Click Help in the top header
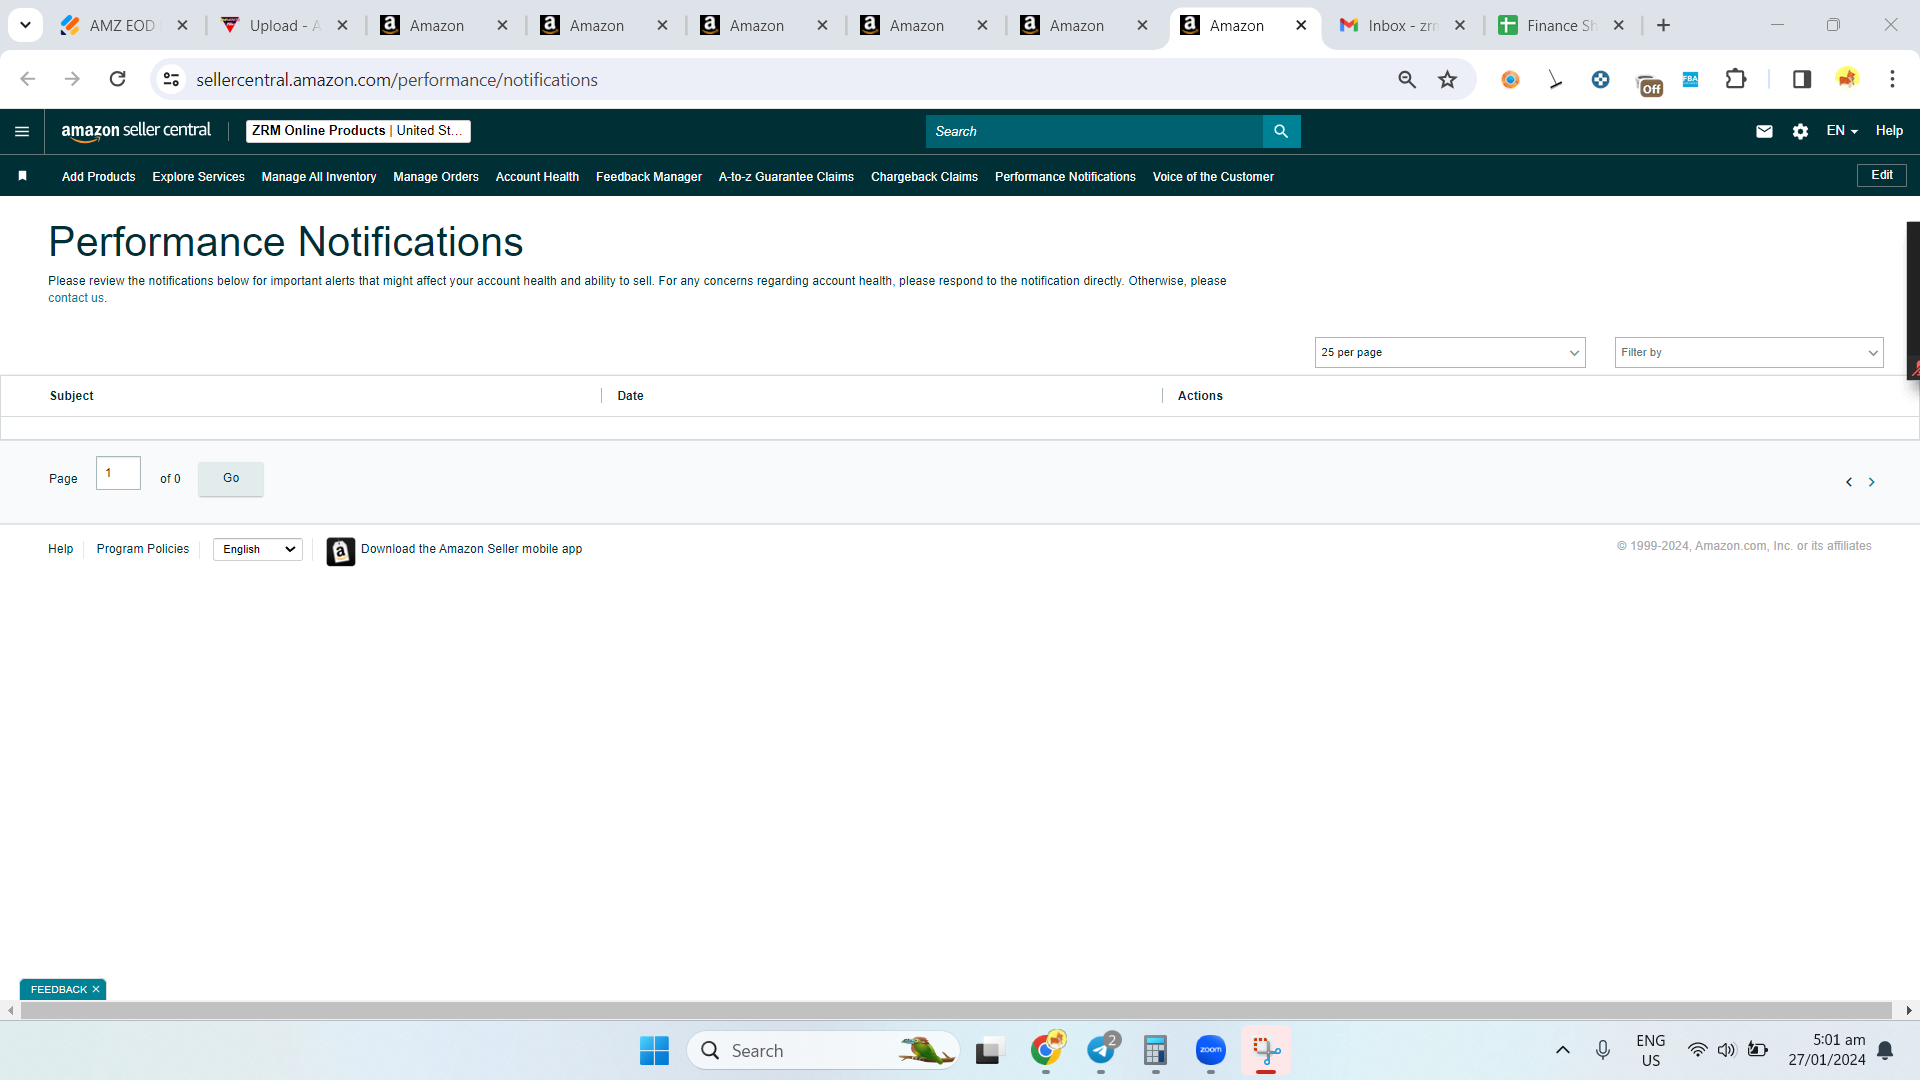The image size is (1920, 1080). (1889, 131)
